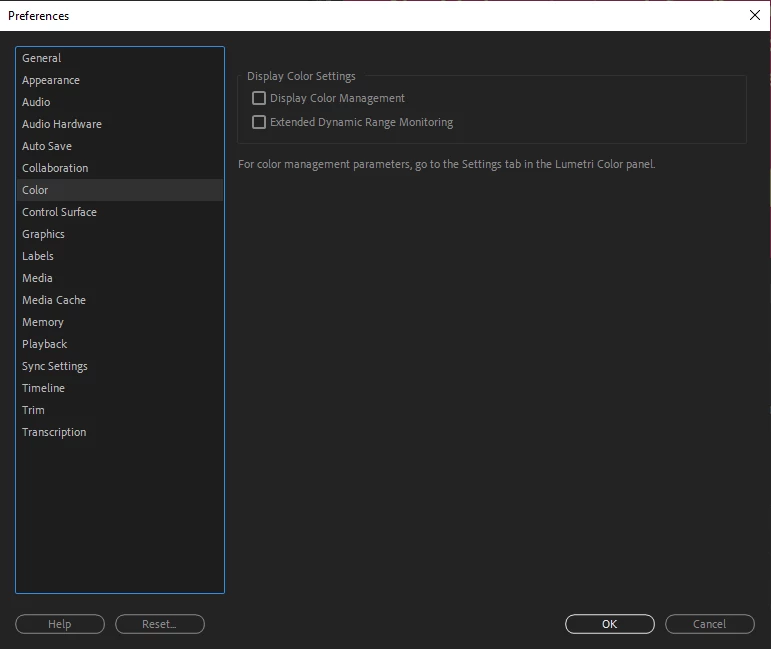Open the Collaboration category
The image size is (771, 649).
point(119,168)
